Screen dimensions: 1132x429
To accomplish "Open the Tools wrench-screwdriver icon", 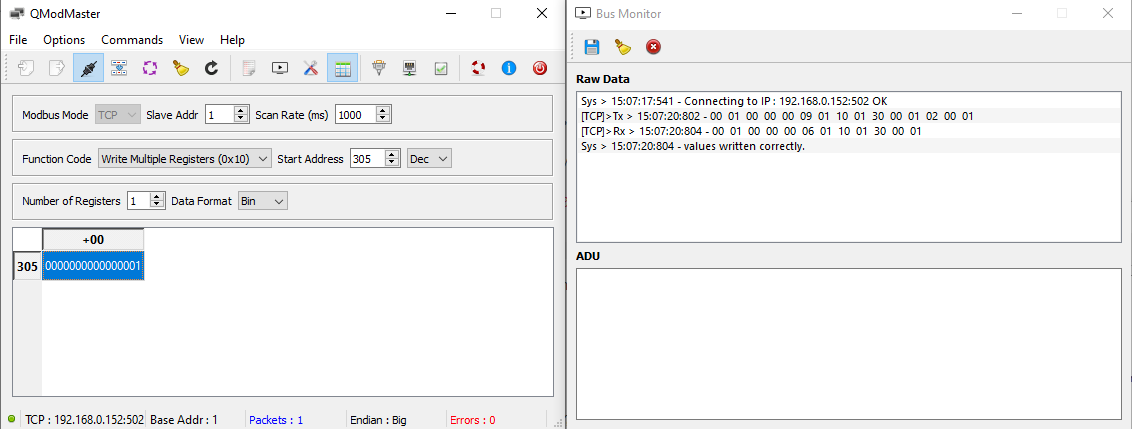I will click(310, 68).
